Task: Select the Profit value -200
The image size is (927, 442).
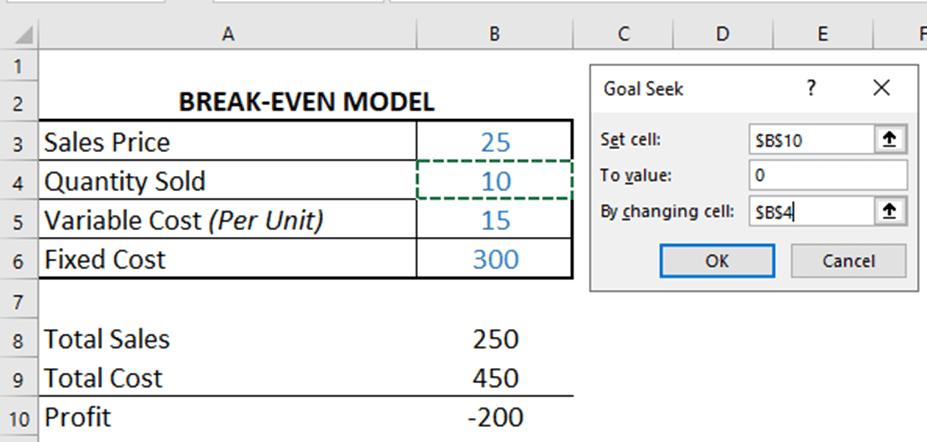Action: click(x=495, y=418)
